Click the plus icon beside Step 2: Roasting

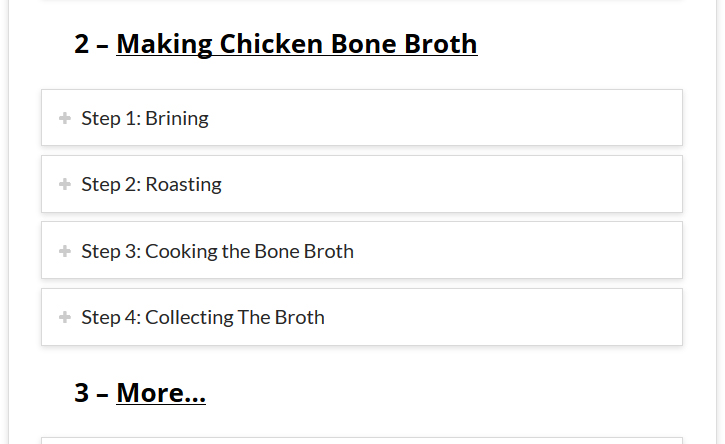(x=65, y=184)
